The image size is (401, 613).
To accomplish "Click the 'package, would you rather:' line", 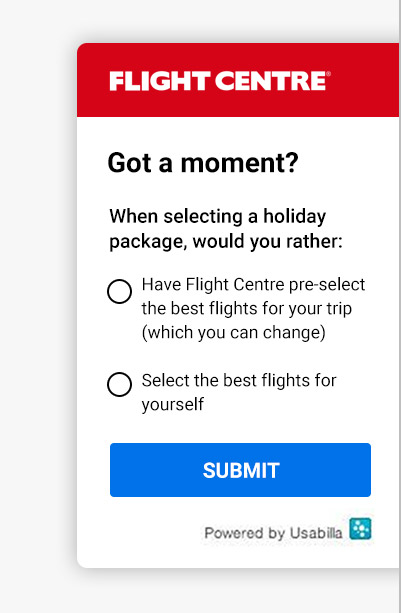I will coord(226,241).
